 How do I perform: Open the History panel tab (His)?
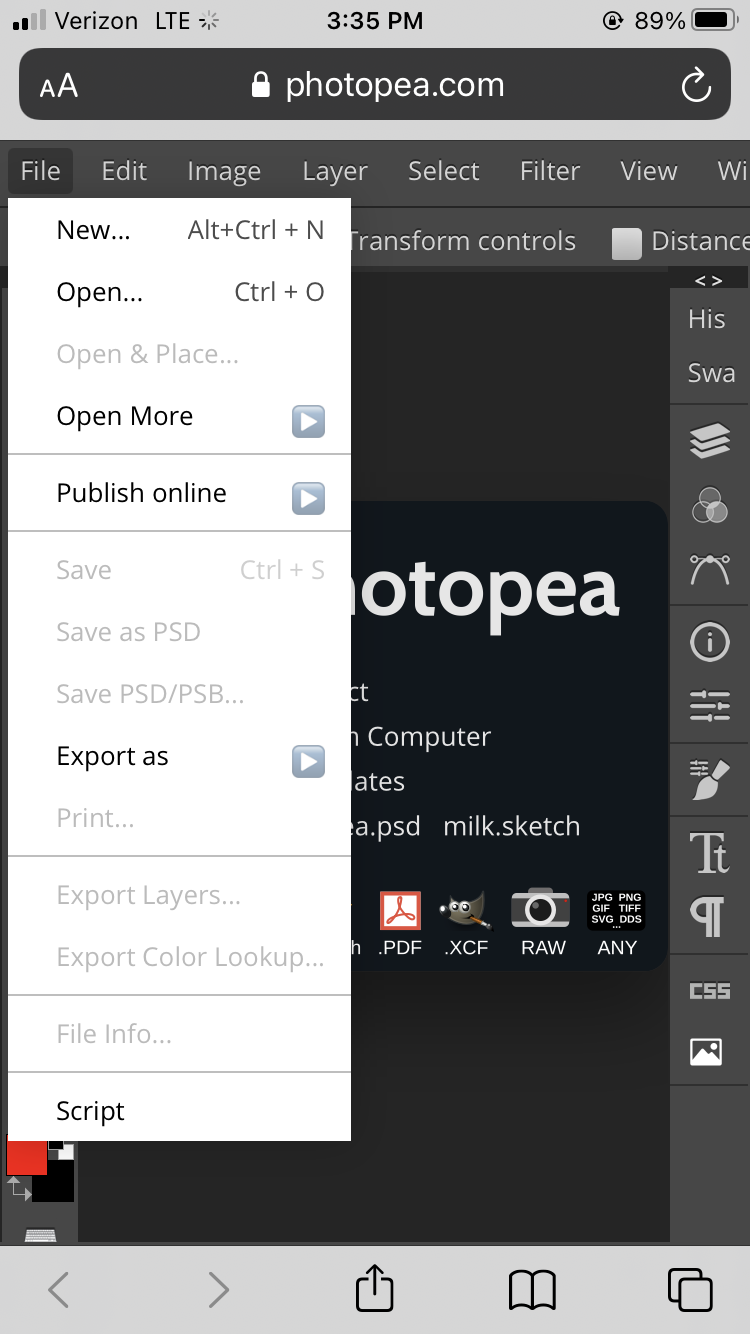coord(706,319)
